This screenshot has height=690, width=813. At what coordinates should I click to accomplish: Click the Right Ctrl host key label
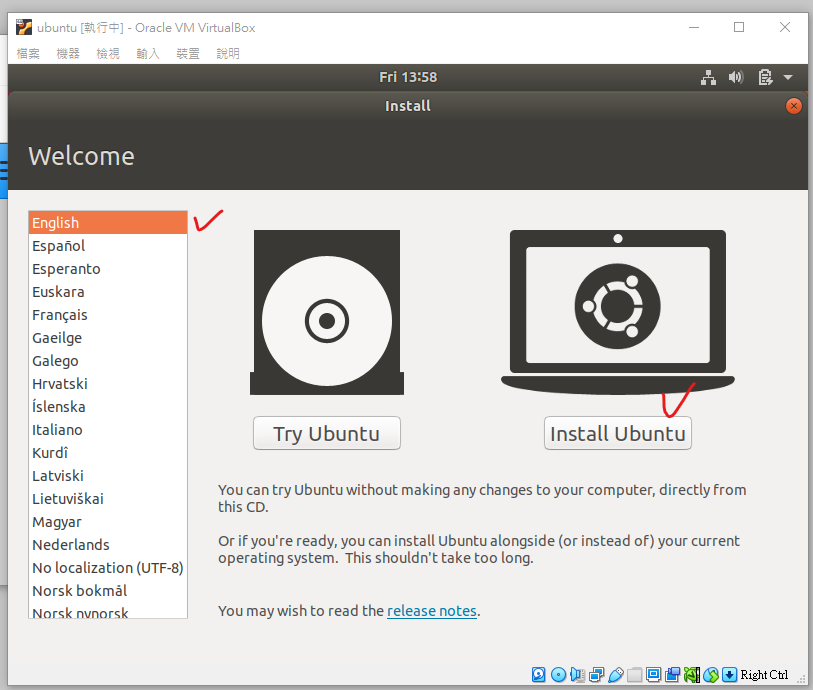click(764, 674)
